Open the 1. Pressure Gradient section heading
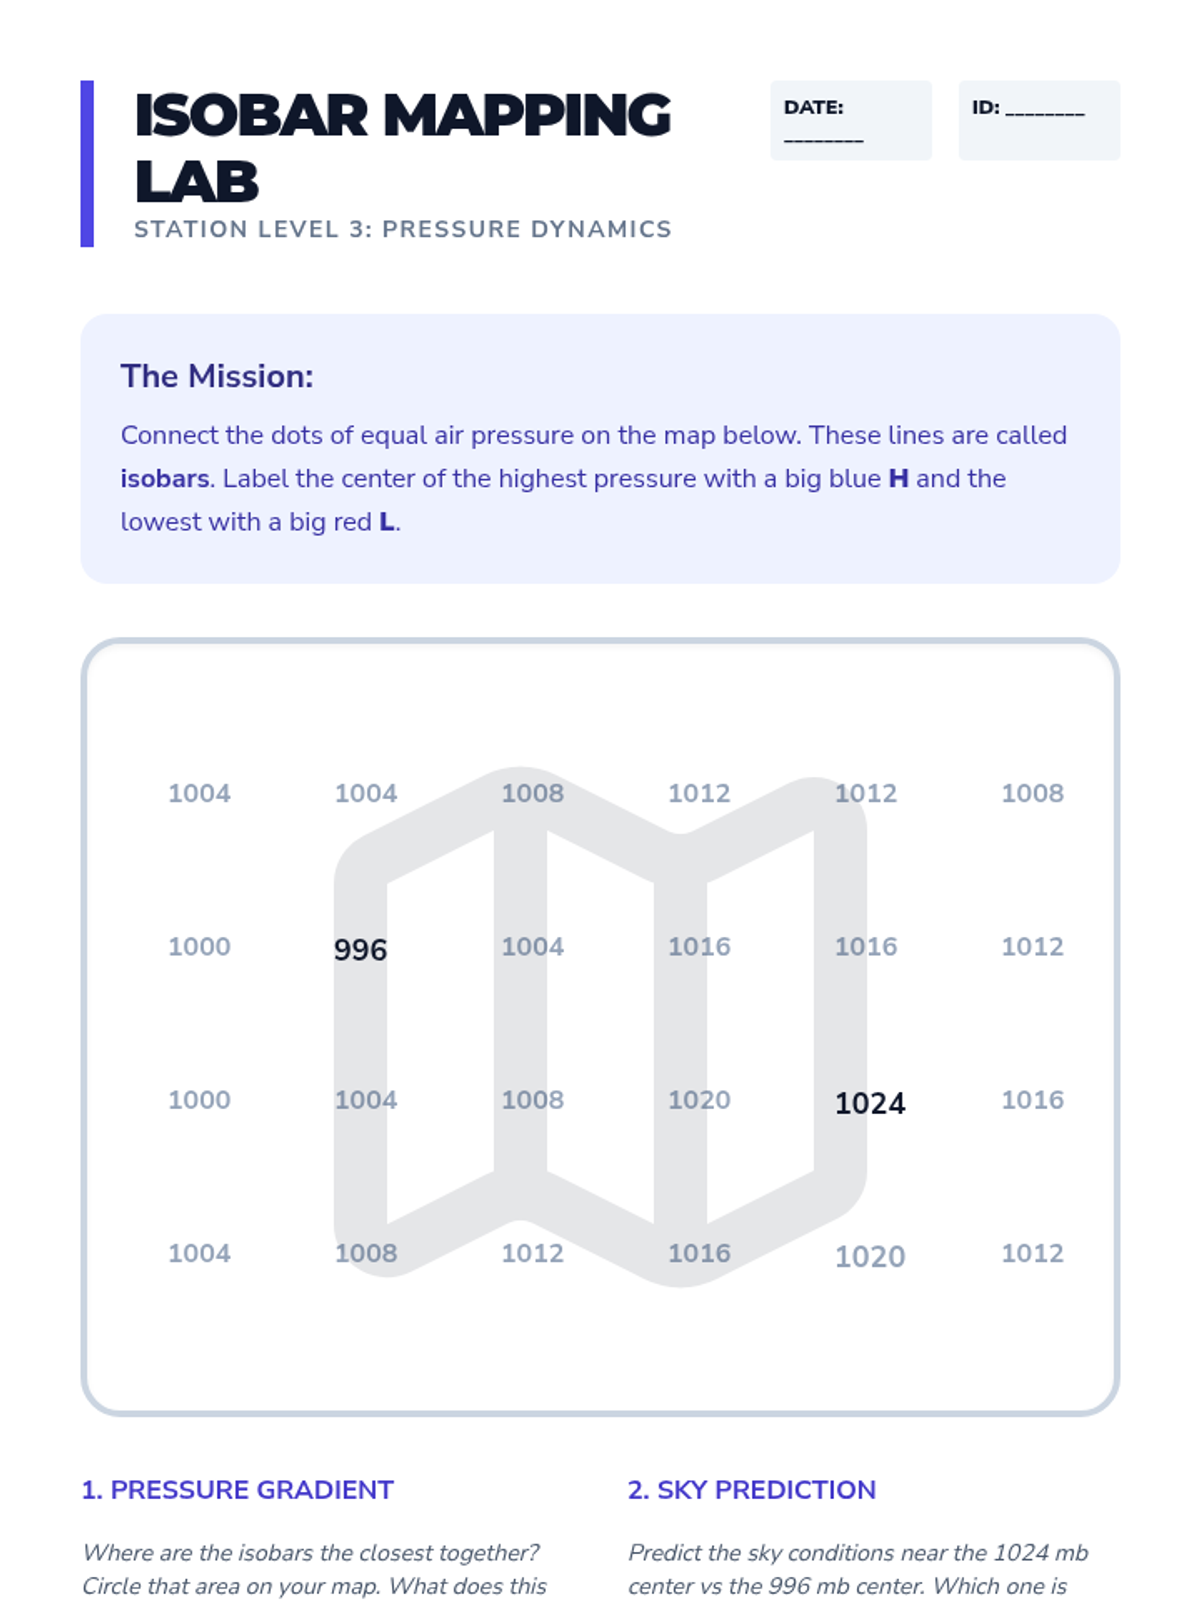The width and height of the screenshot is (1200, 1600). [238, 1490]
